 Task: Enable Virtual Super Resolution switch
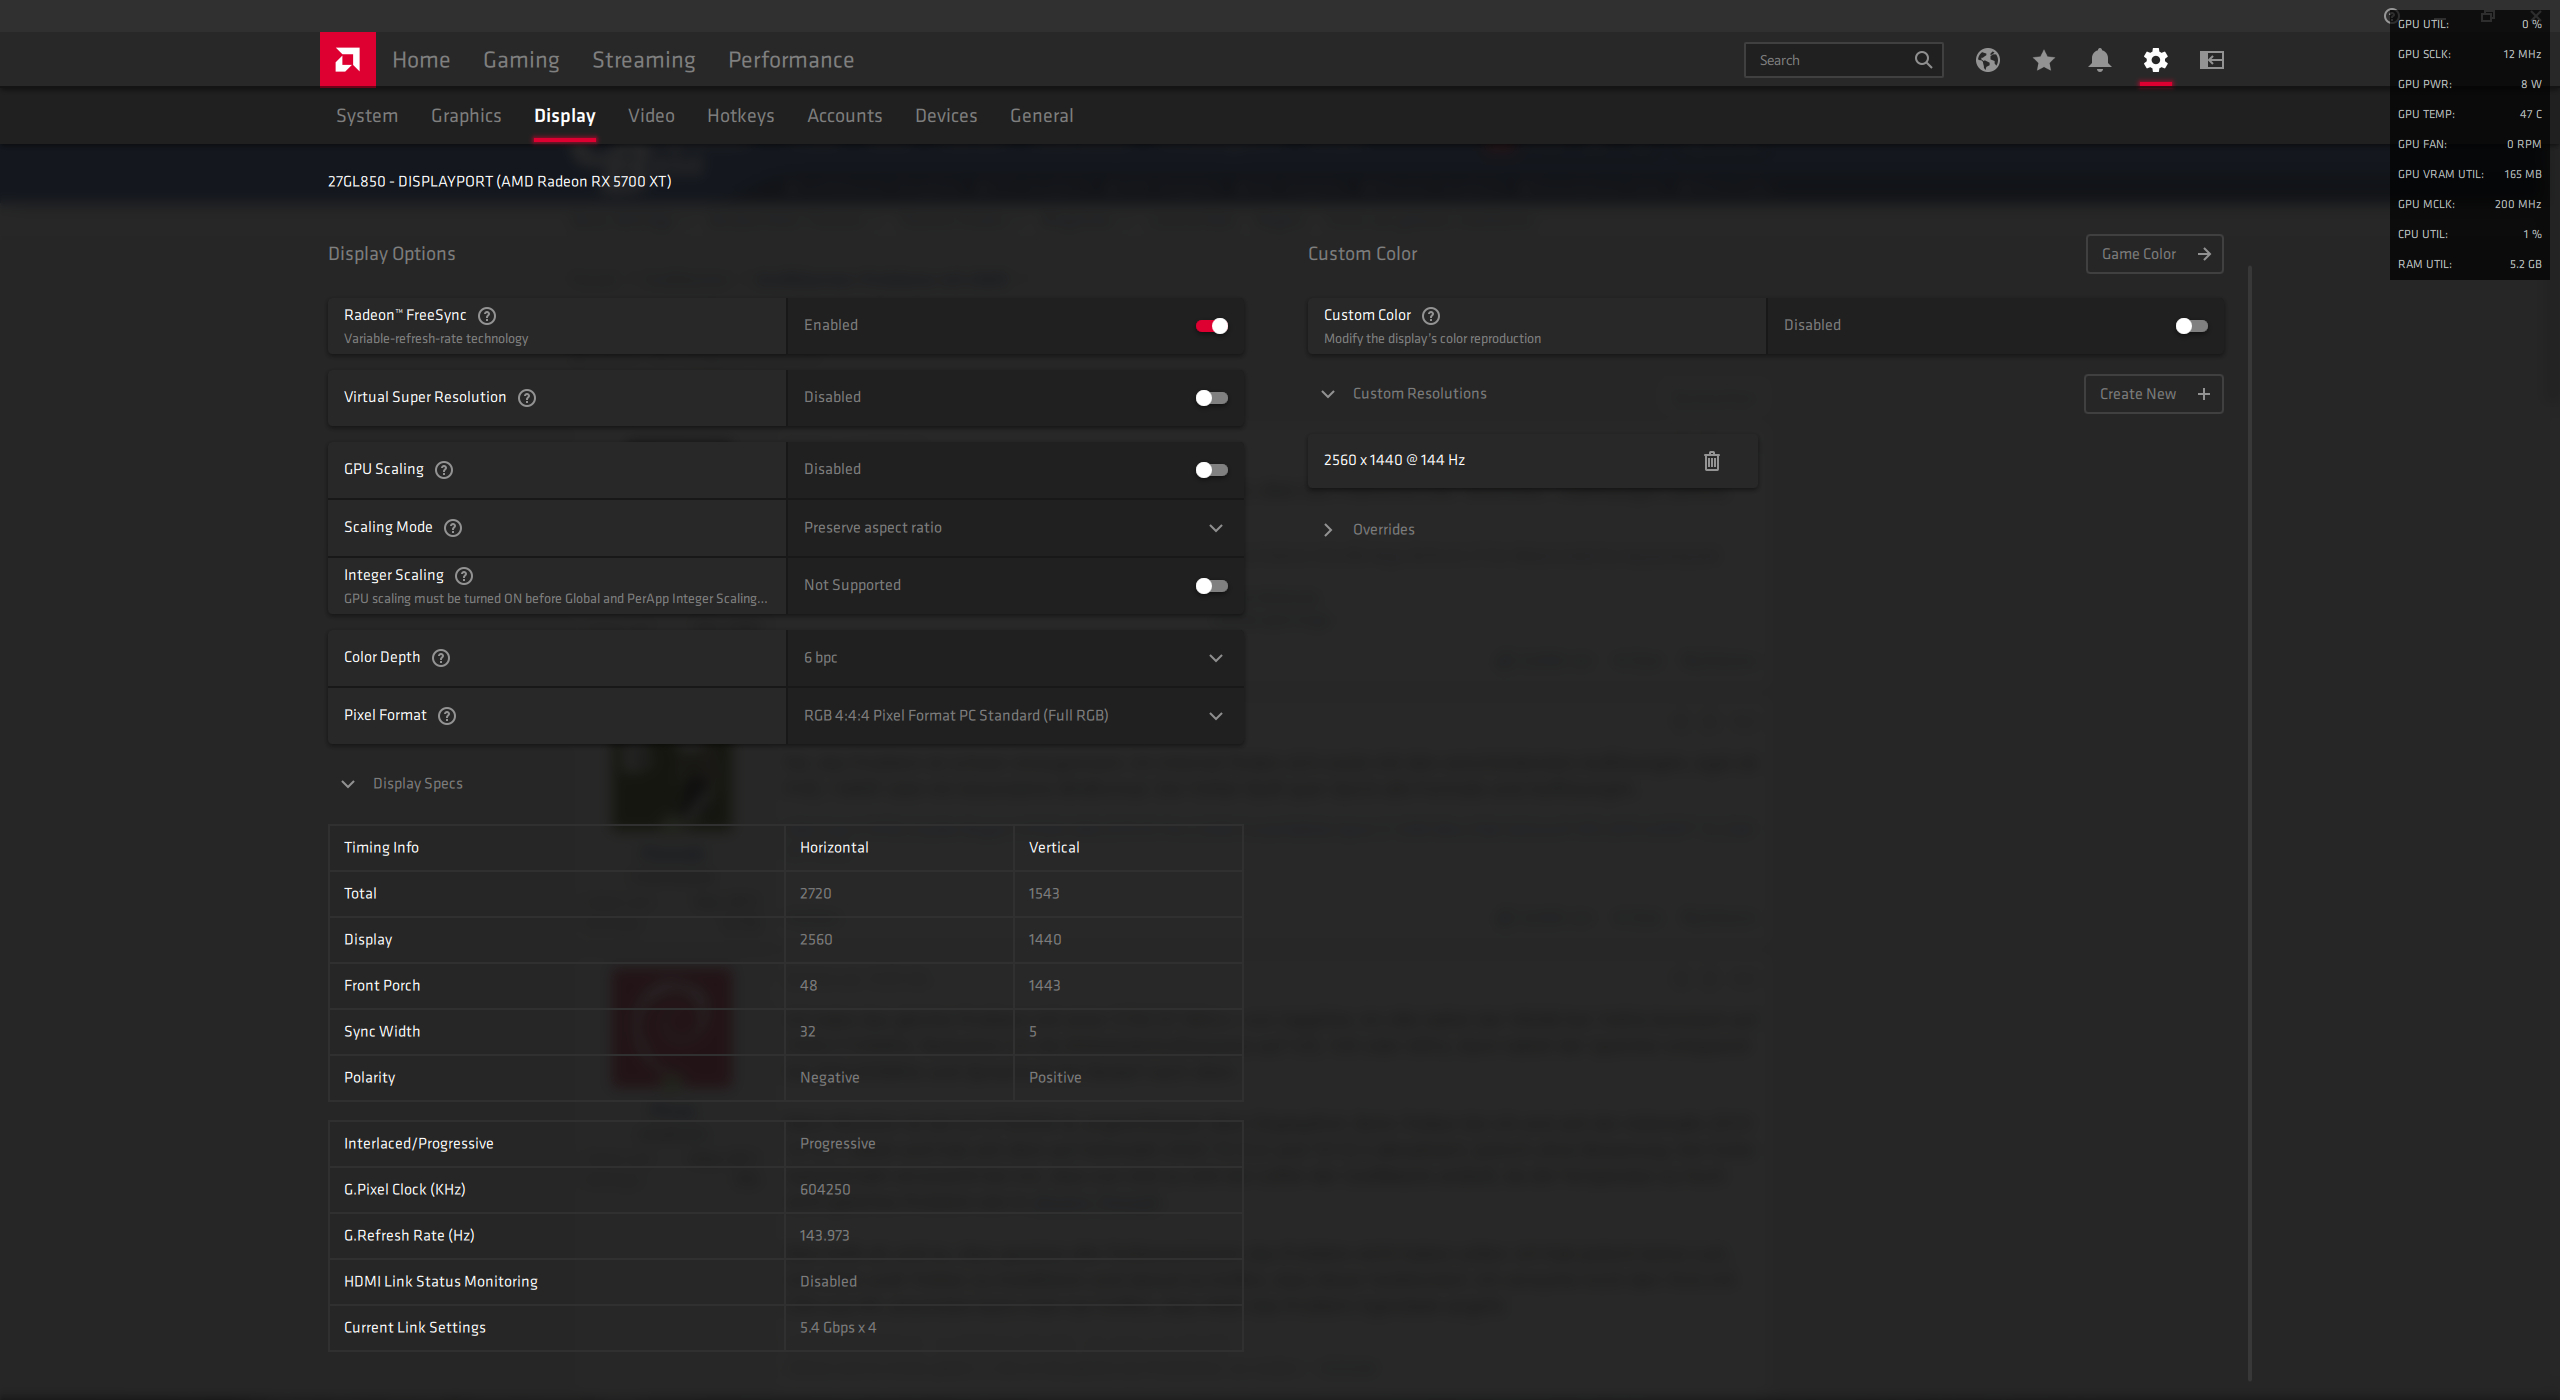(x=1211, y=398)
